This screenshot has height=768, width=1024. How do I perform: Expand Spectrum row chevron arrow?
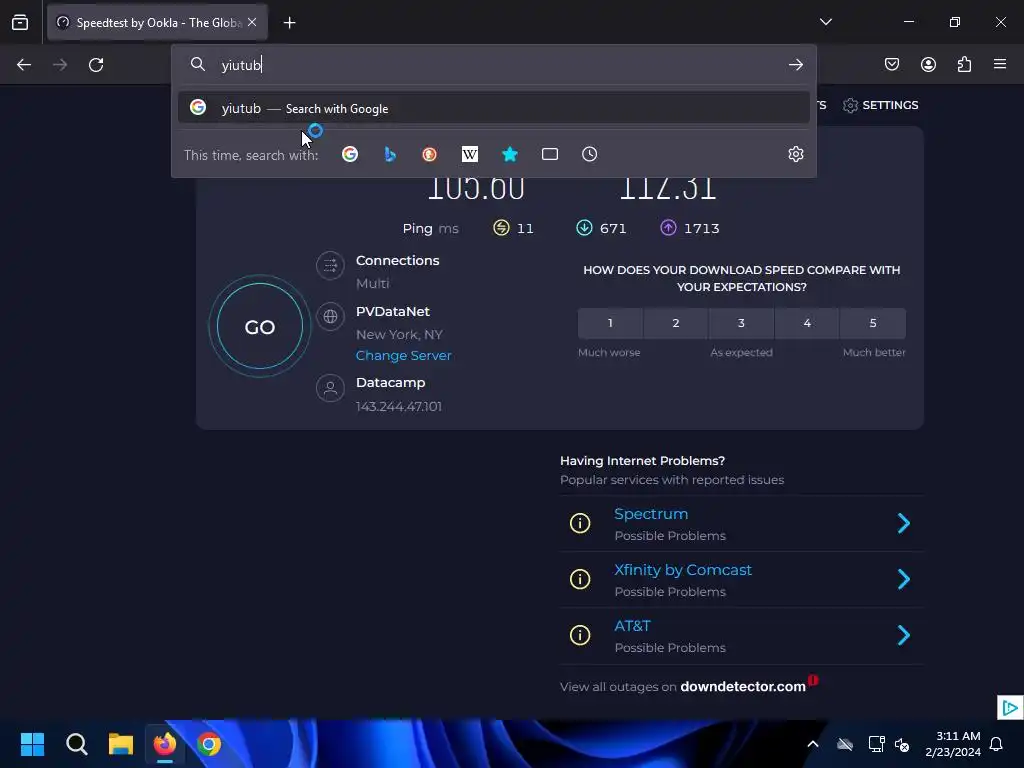[904, 523]
